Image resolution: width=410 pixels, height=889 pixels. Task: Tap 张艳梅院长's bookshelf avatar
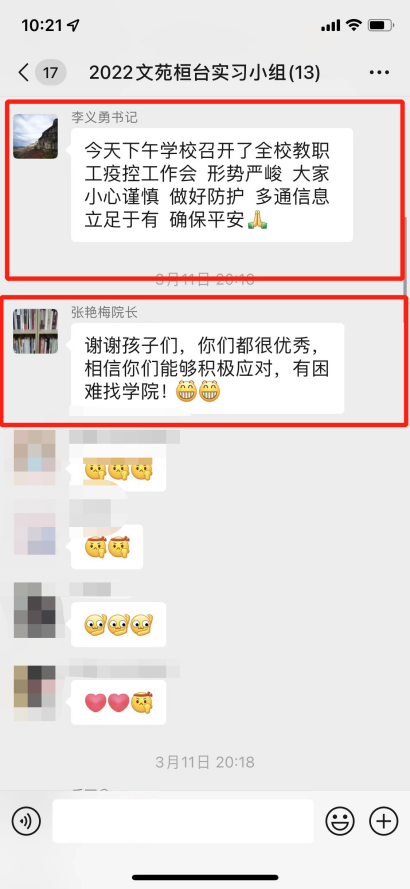(36, 331)
